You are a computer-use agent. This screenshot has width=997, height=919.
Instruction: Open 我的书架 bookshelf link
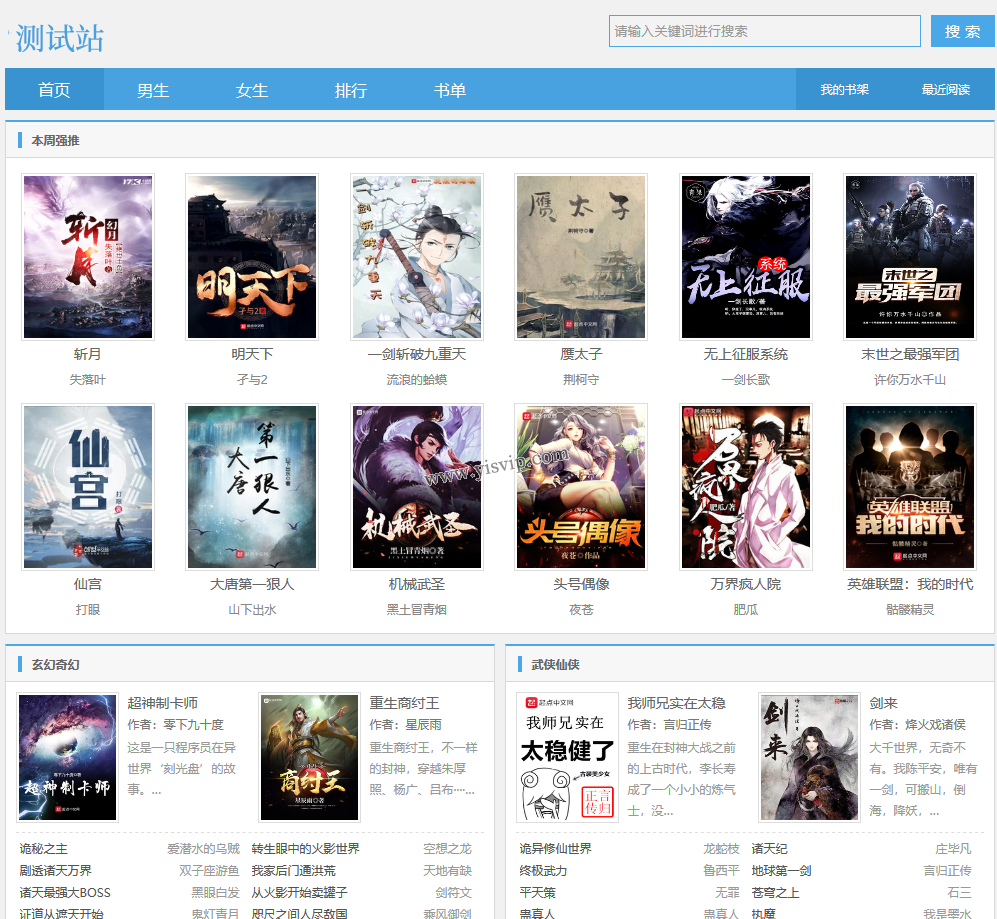844,90
